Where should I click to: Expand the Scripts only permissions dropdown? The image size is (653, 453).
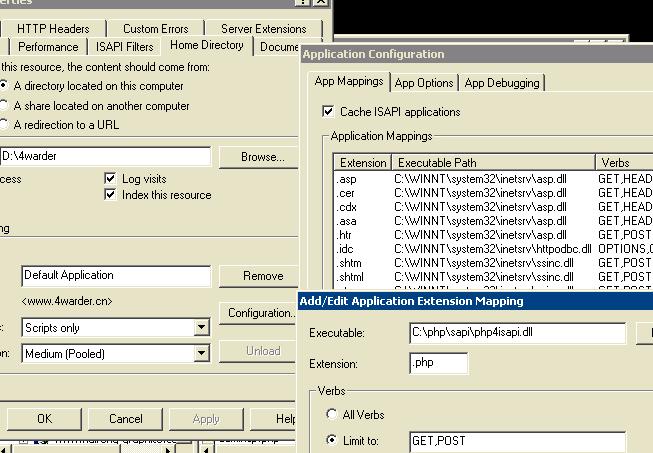(x=202, y=327)
